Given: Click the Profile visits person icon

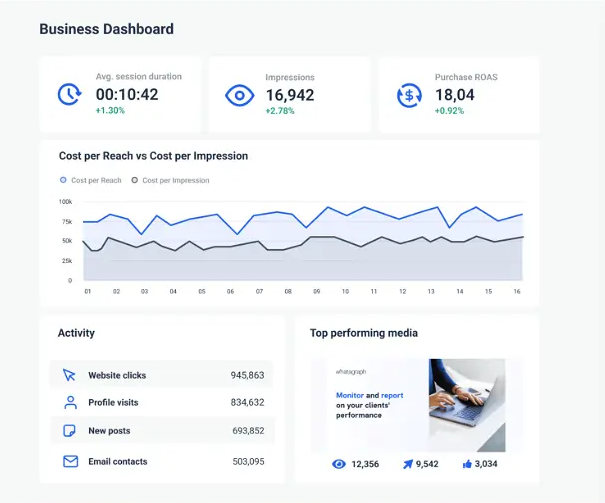Looking at the screenshot, I should [x=70, y=402].
